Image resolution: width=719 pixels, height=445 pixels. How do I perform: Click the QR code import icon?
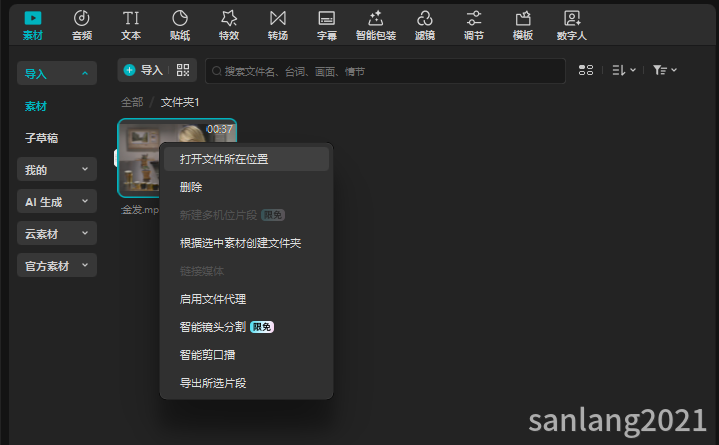(x=181, y=70)
